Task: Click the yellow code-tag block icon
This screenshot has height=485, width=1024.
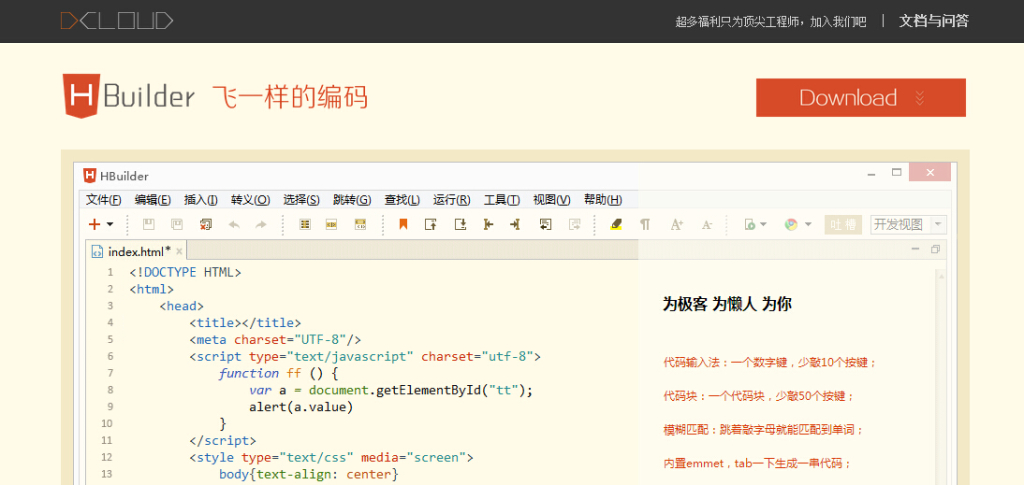Action: pos(332,225)
